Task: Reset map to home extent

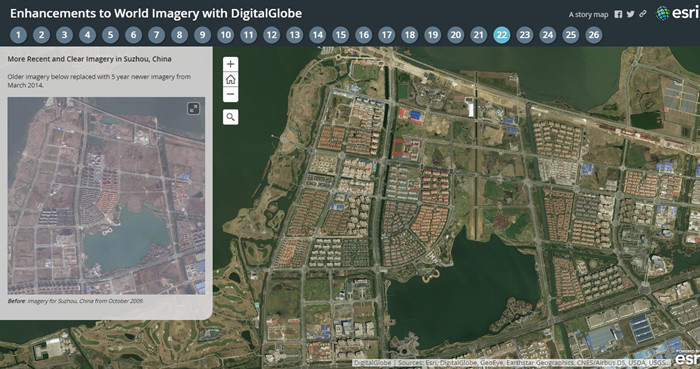Action: 230,79
